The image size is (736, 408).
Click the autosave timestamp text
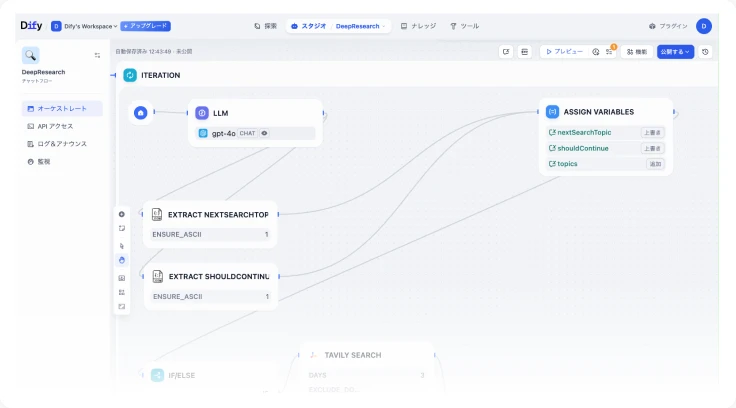153,52
